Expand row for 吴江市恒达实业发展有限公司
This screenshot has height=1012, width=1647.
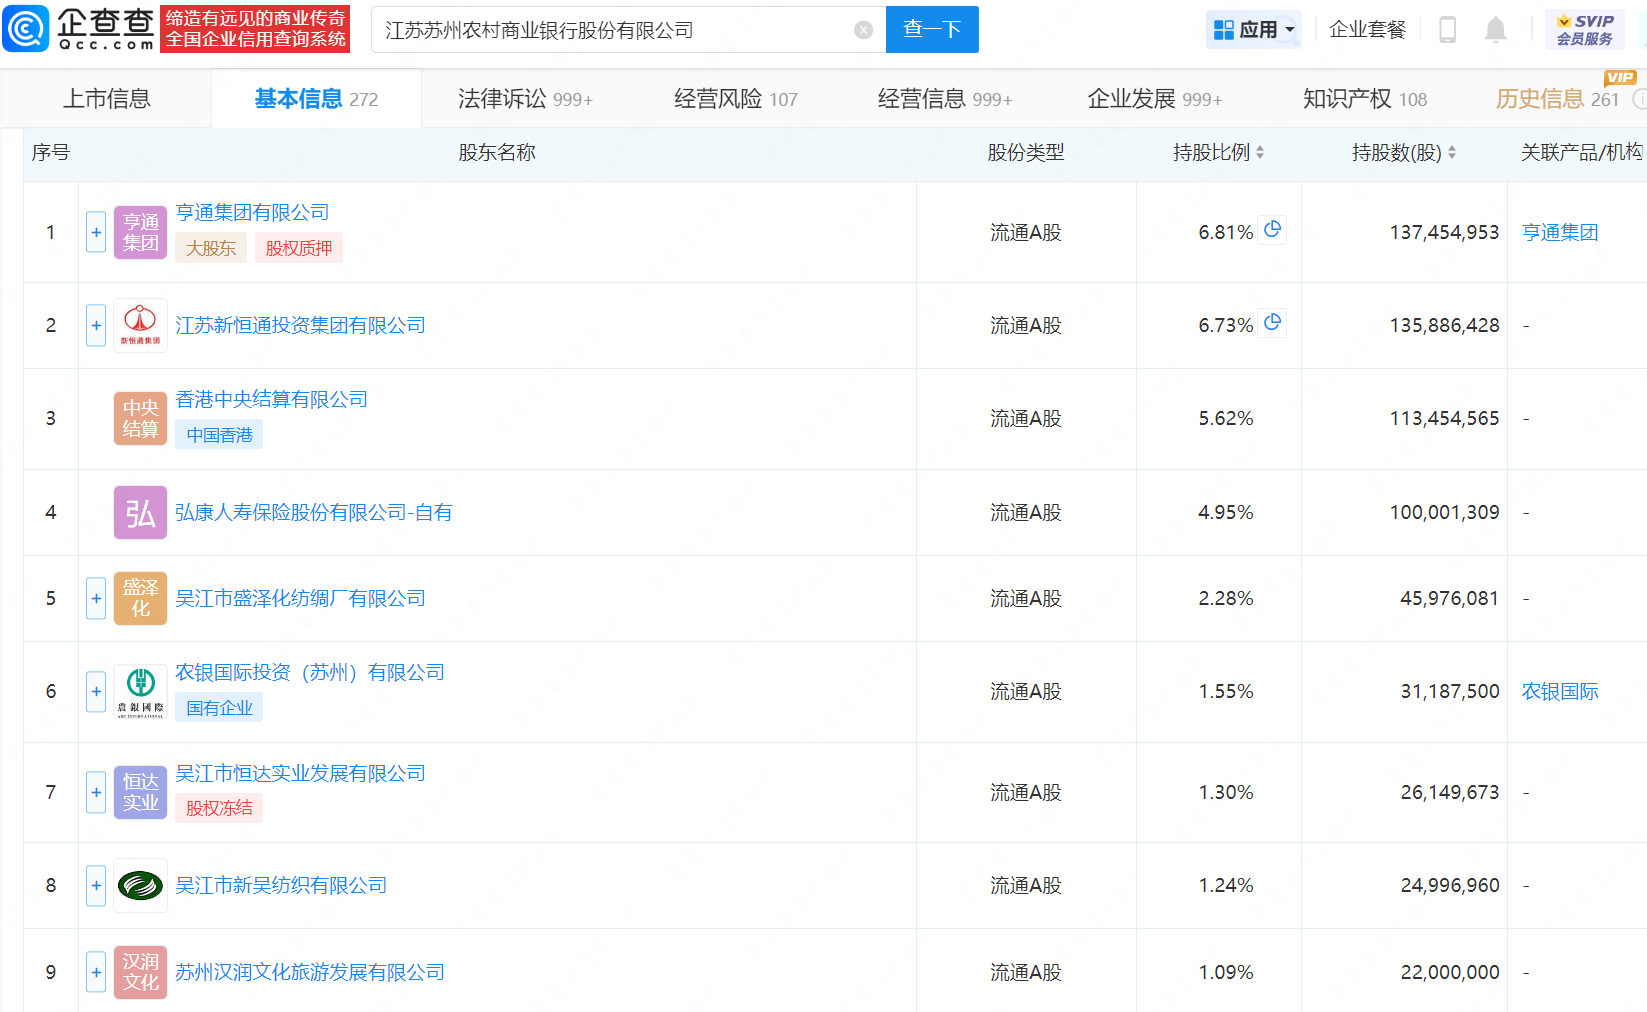pyautogui.click(x=96, y=793)
